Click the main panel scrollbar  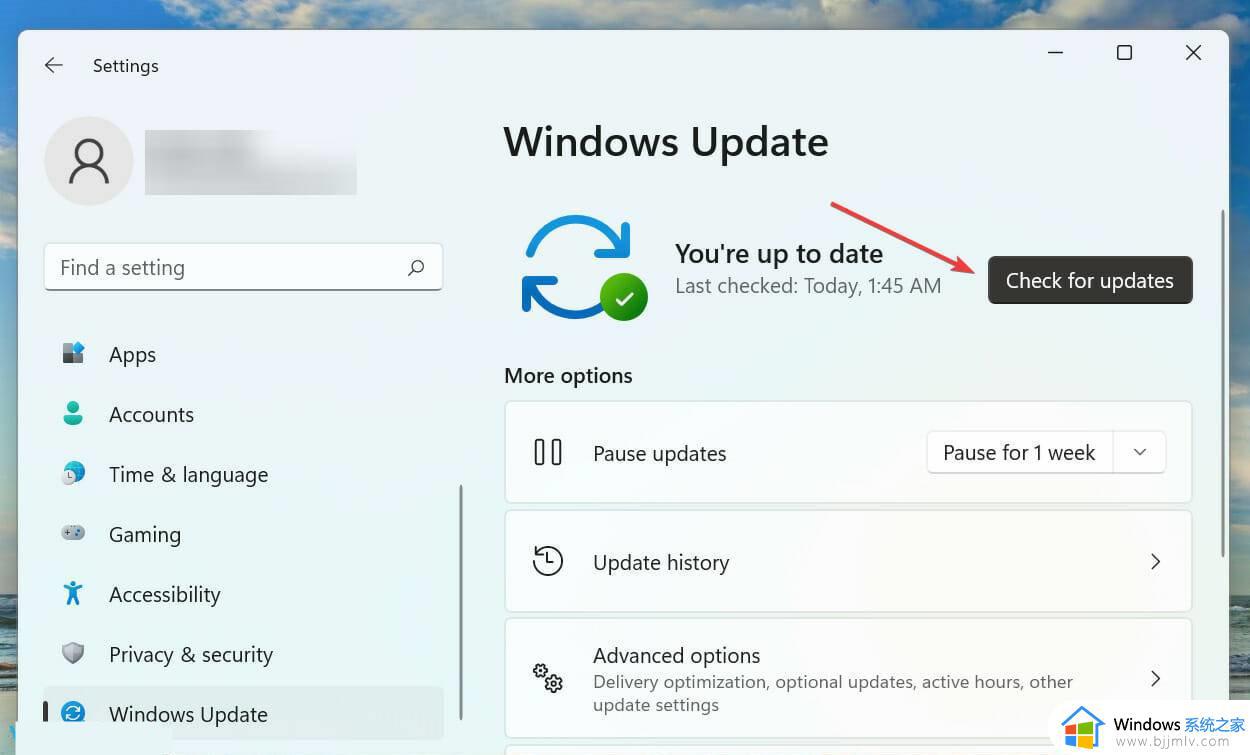1223,383
